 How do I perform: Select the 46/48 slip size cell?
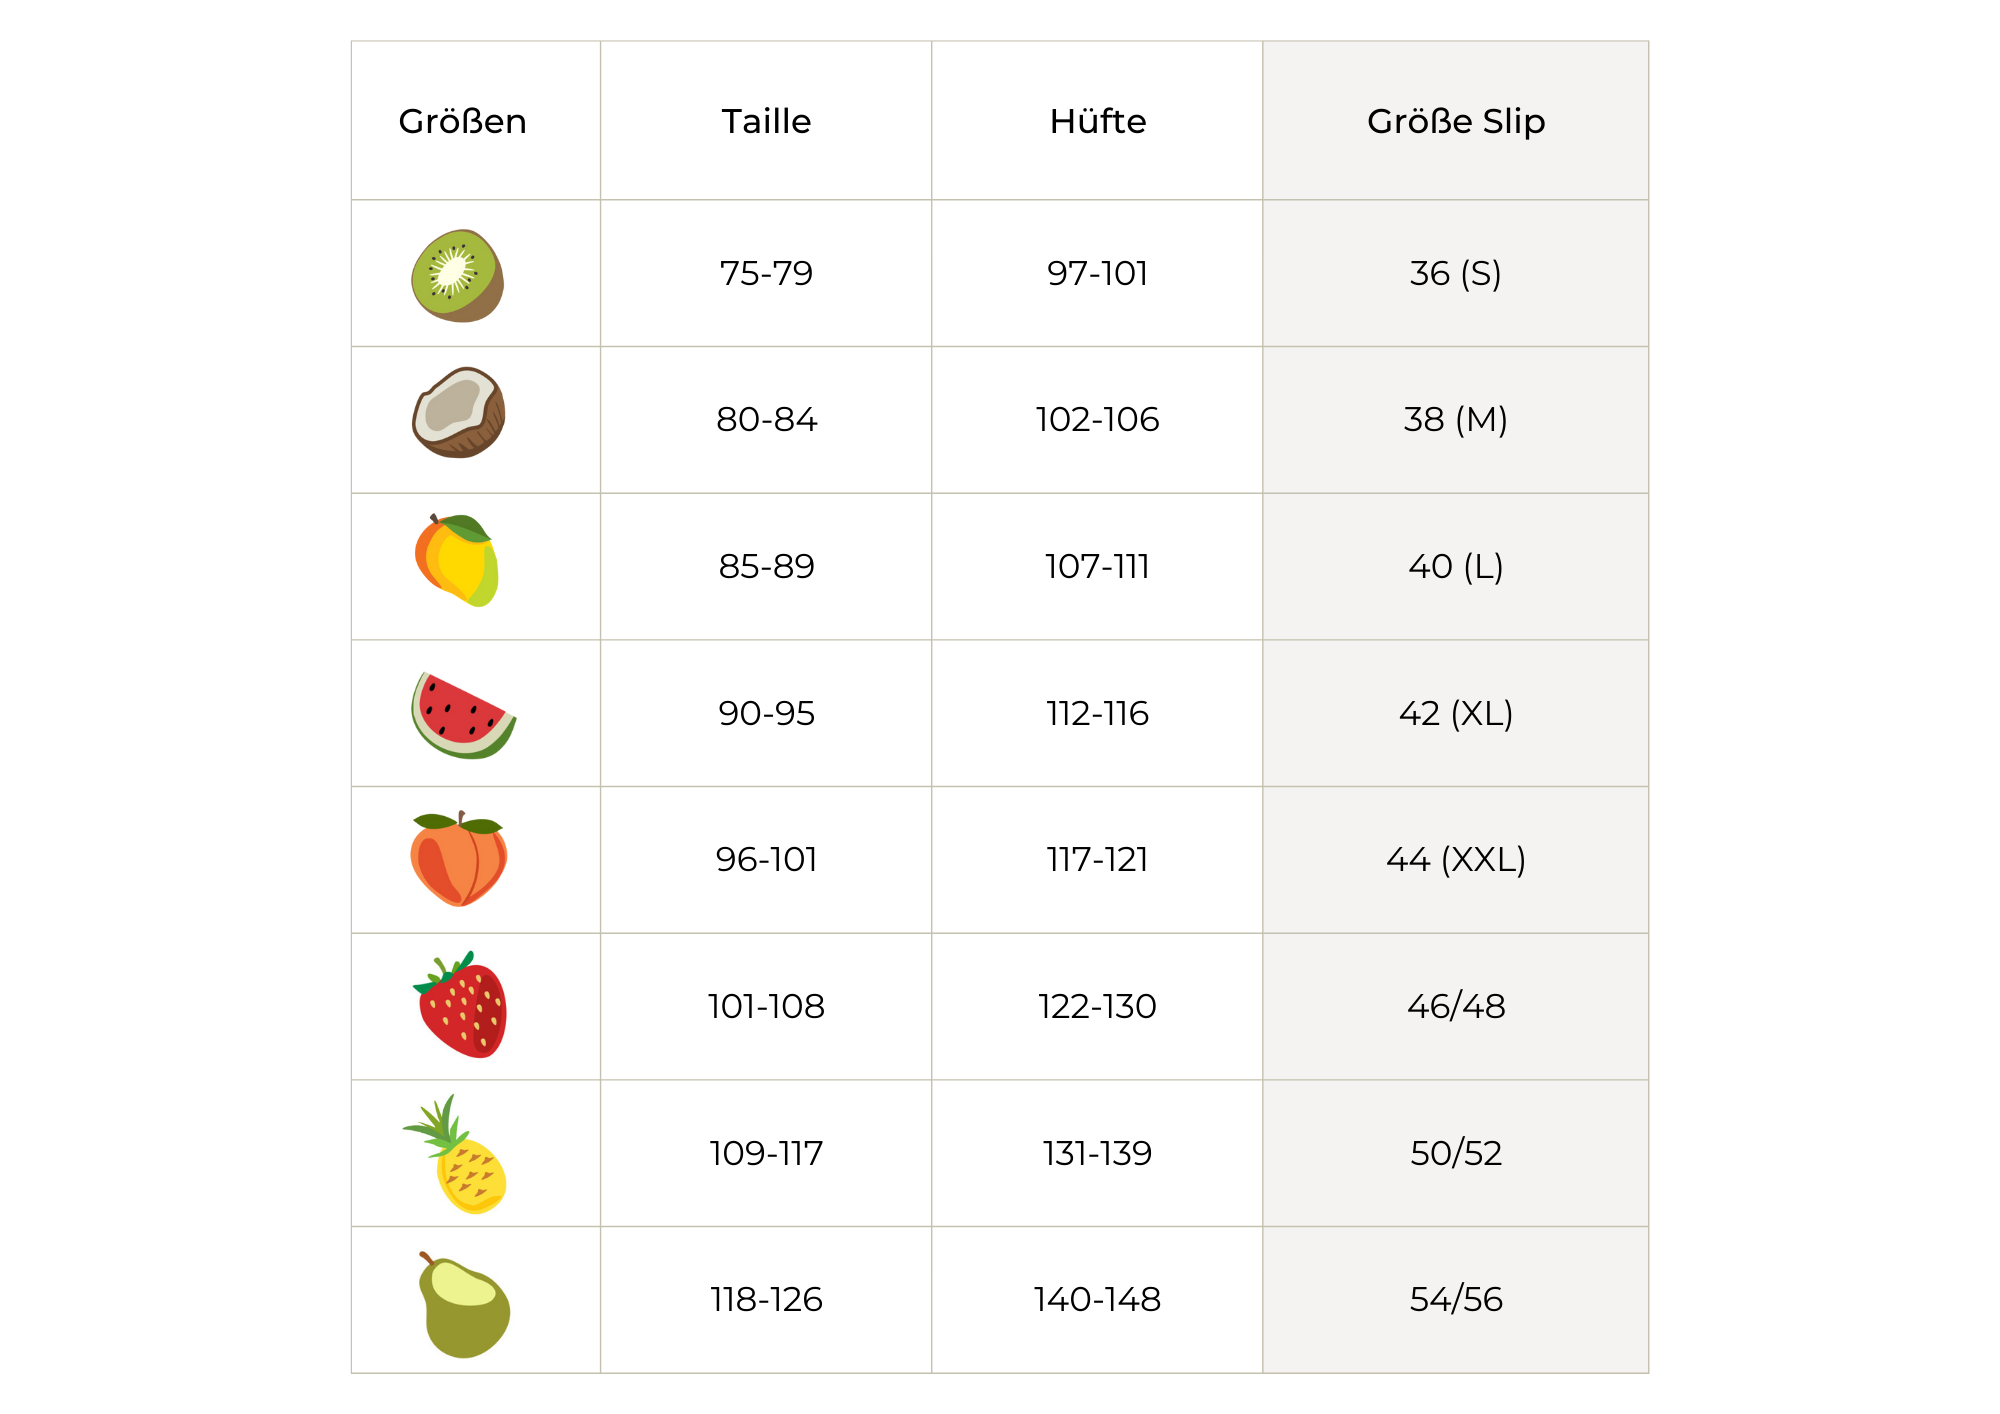click(1455, 1006)
